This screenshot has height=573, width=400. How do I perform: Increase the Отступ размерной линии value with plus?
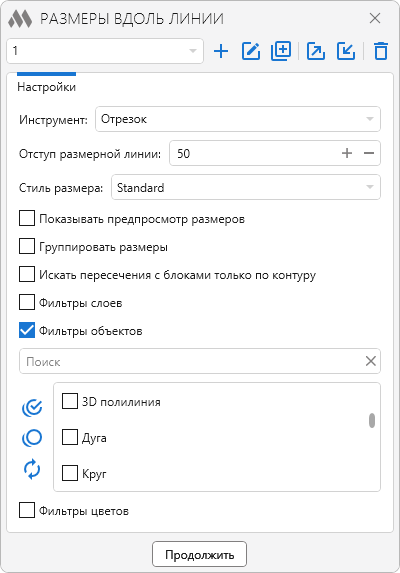coord(347,153)
